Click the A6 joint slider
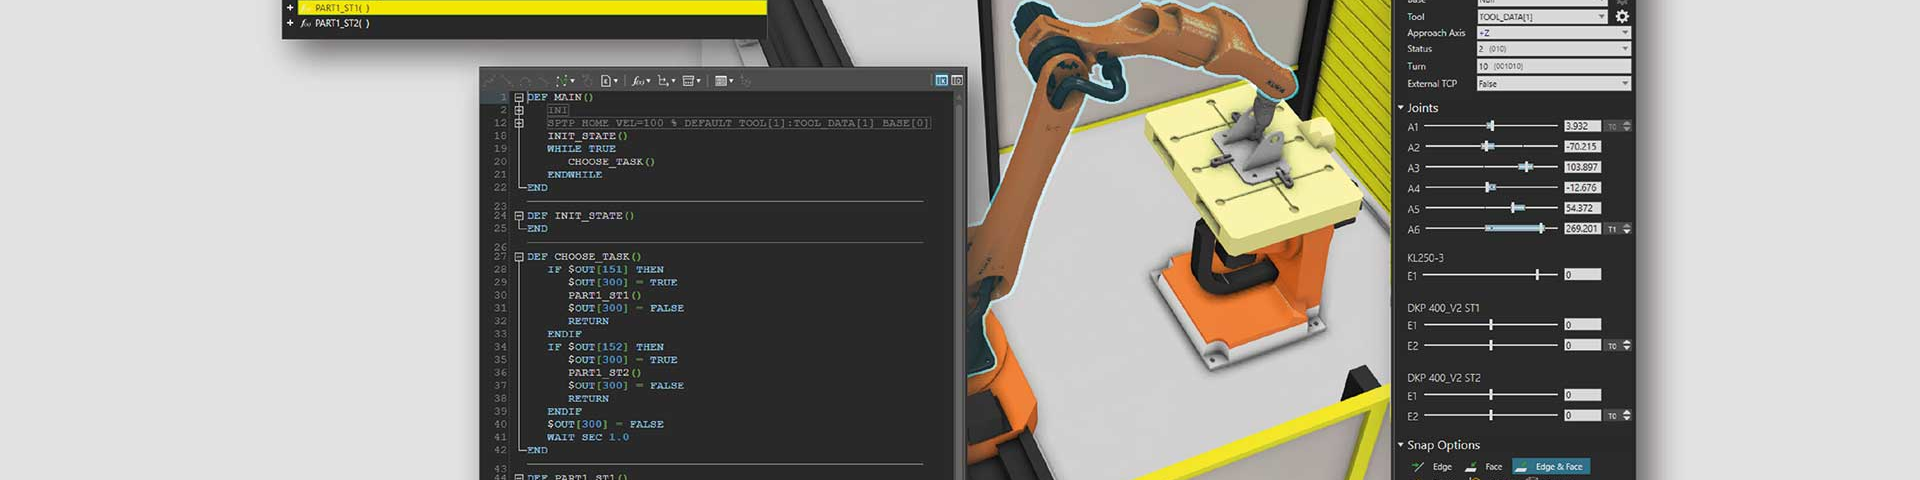 click(x=1490, y=229)
